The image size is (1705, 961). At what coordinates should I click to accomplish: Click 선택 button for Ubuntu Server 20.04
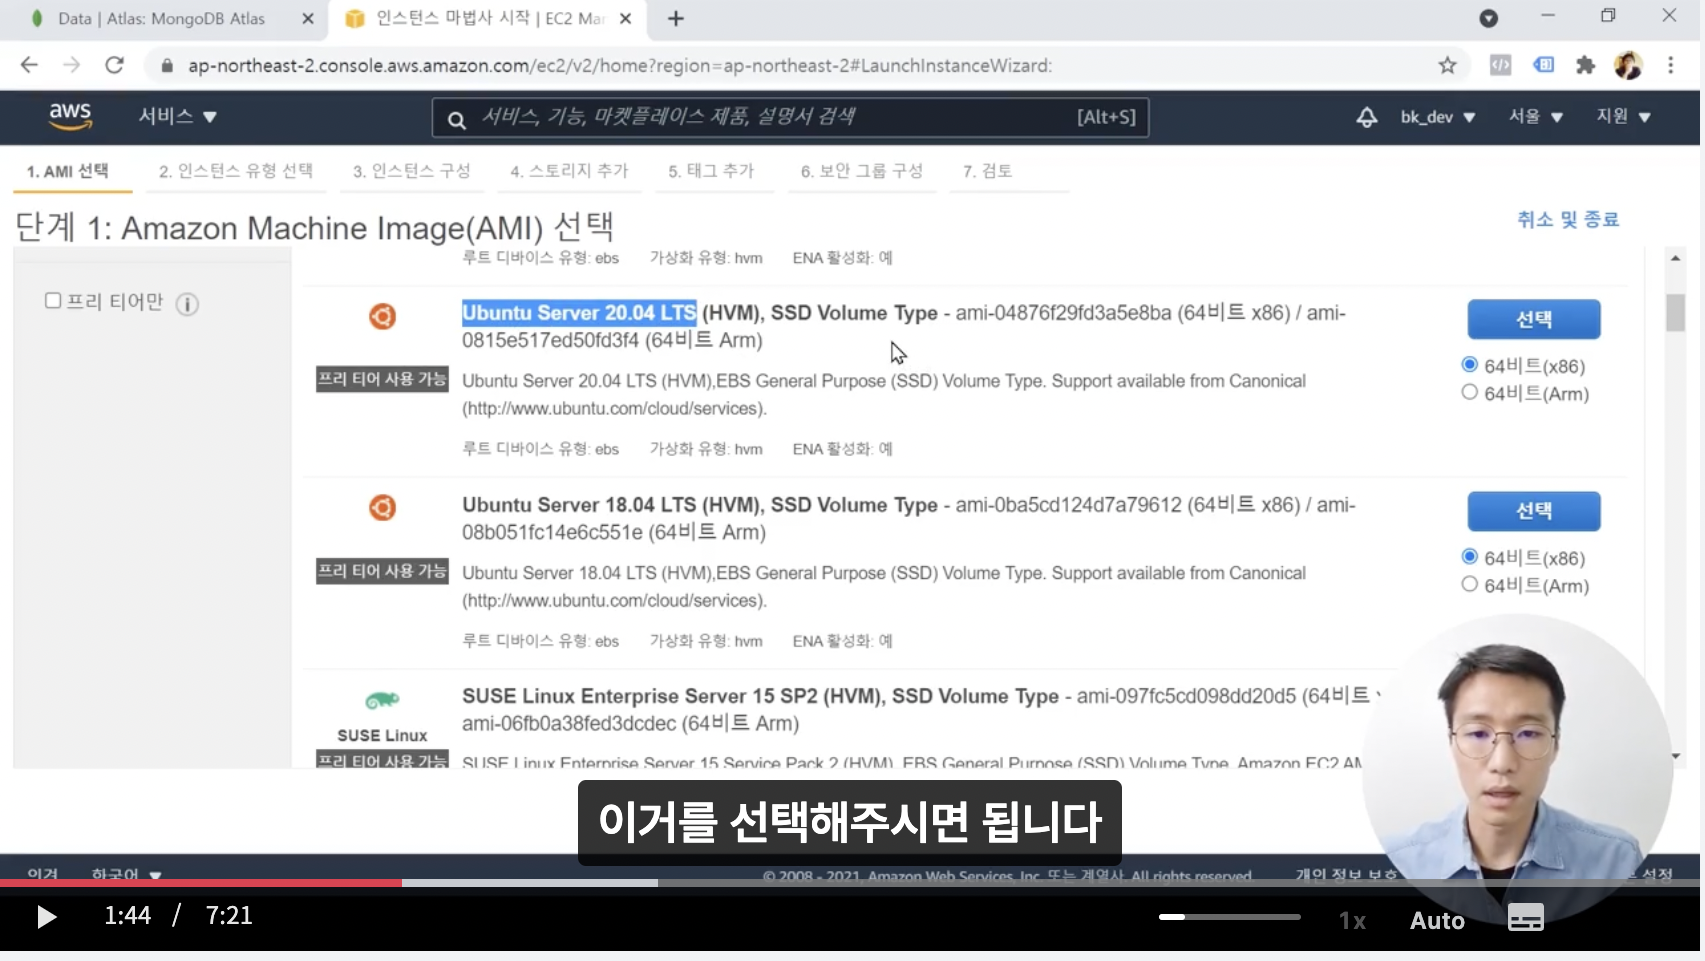(1534, 319)
